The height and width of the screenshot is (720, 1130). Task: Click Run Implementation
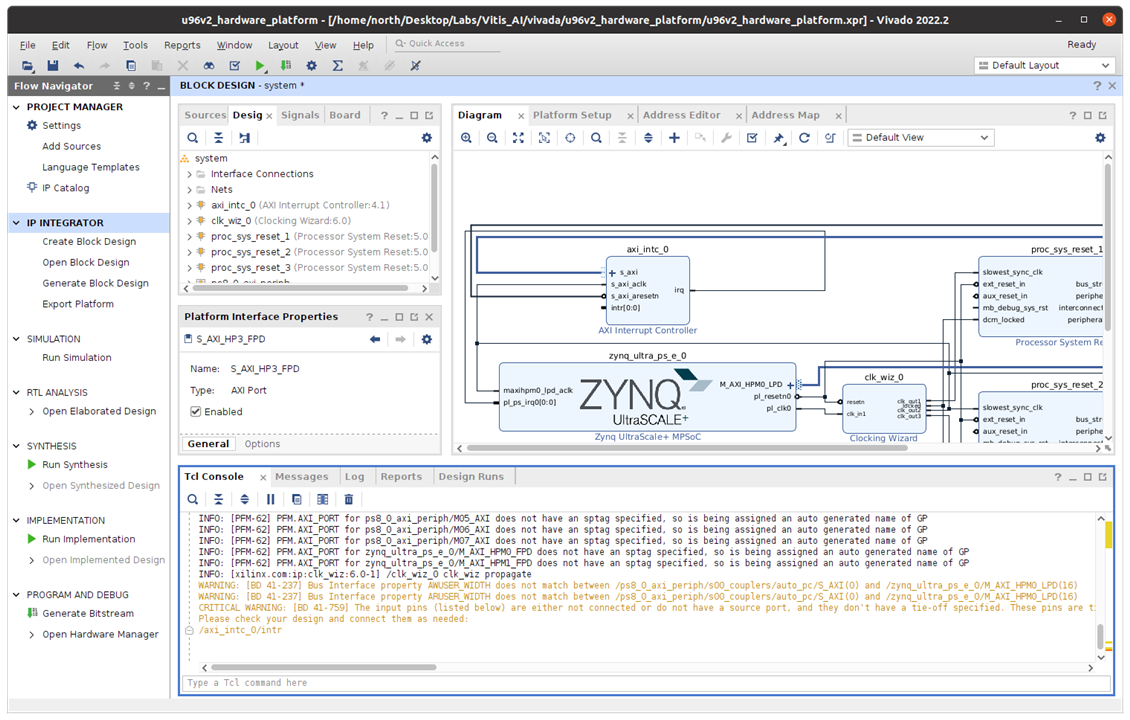point(89,539)
